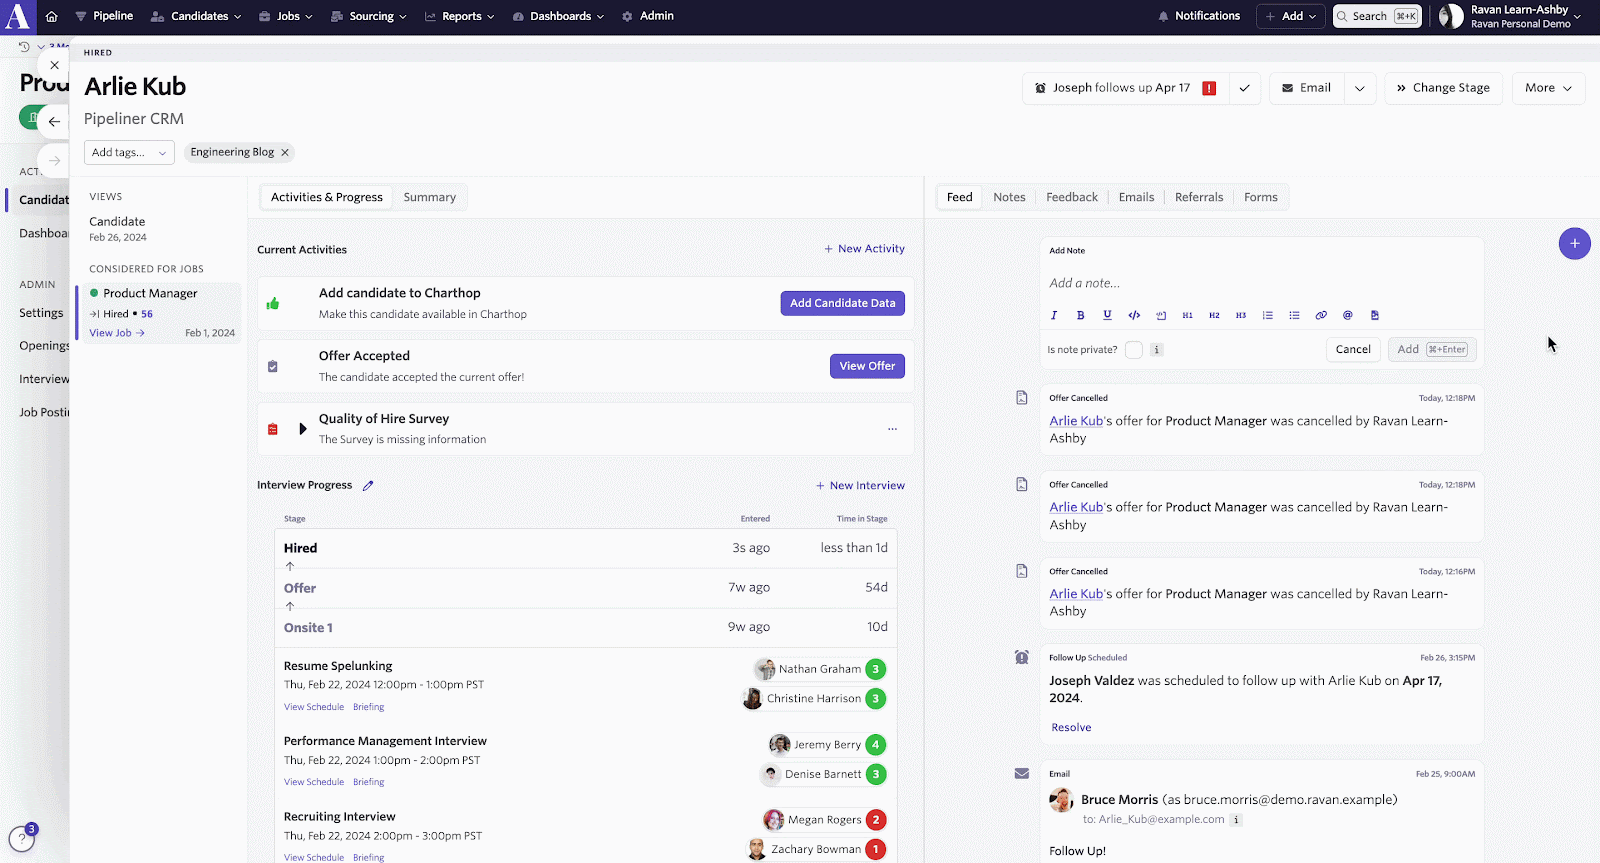Mark Joseph's follow-up as complete with checkmark
Image resolution: width=1600 pixels, height=863 pixels.
[1244, 88]
